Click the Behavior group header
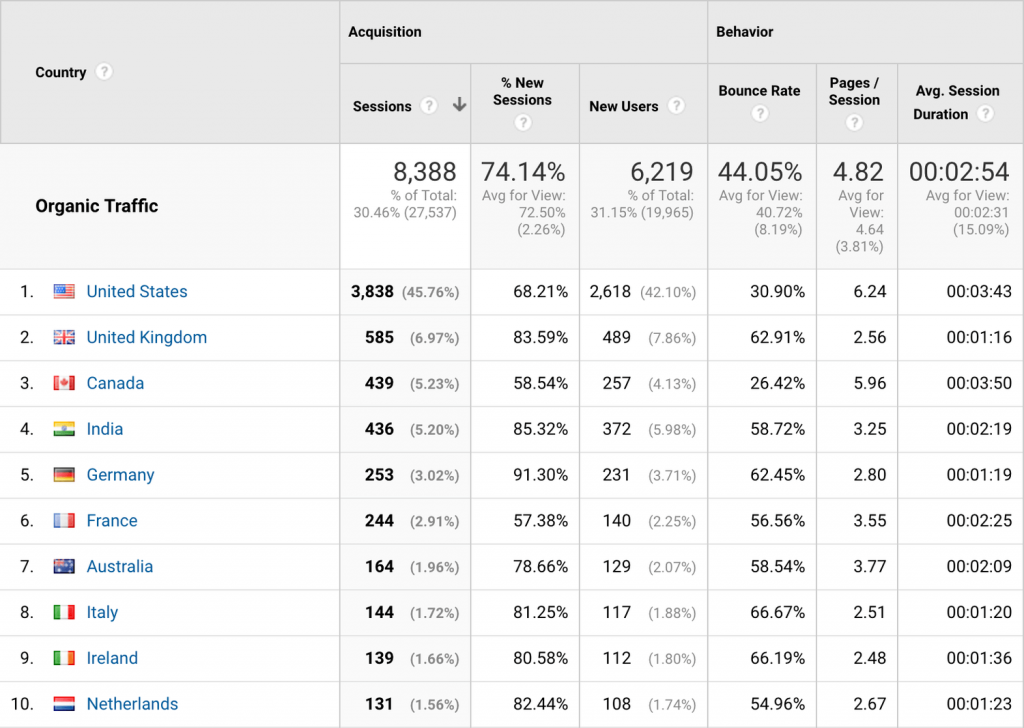The image size is (1024, 728). pyautogui.click(x=744, y=32)
